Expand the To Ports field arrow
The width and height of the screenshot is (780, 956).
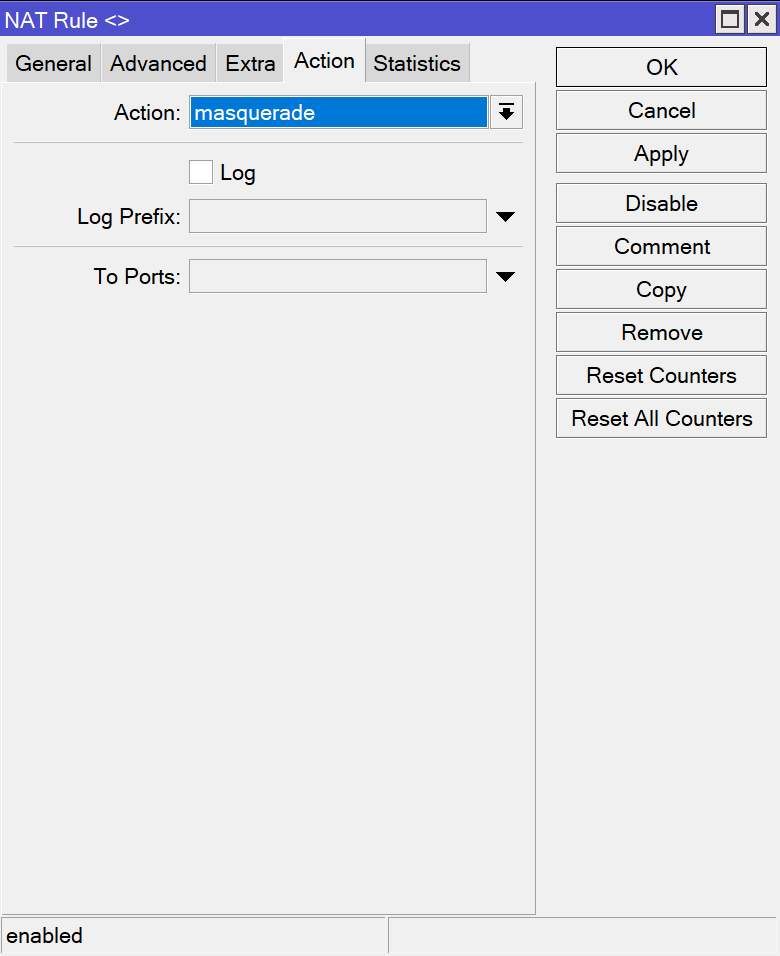505,277
